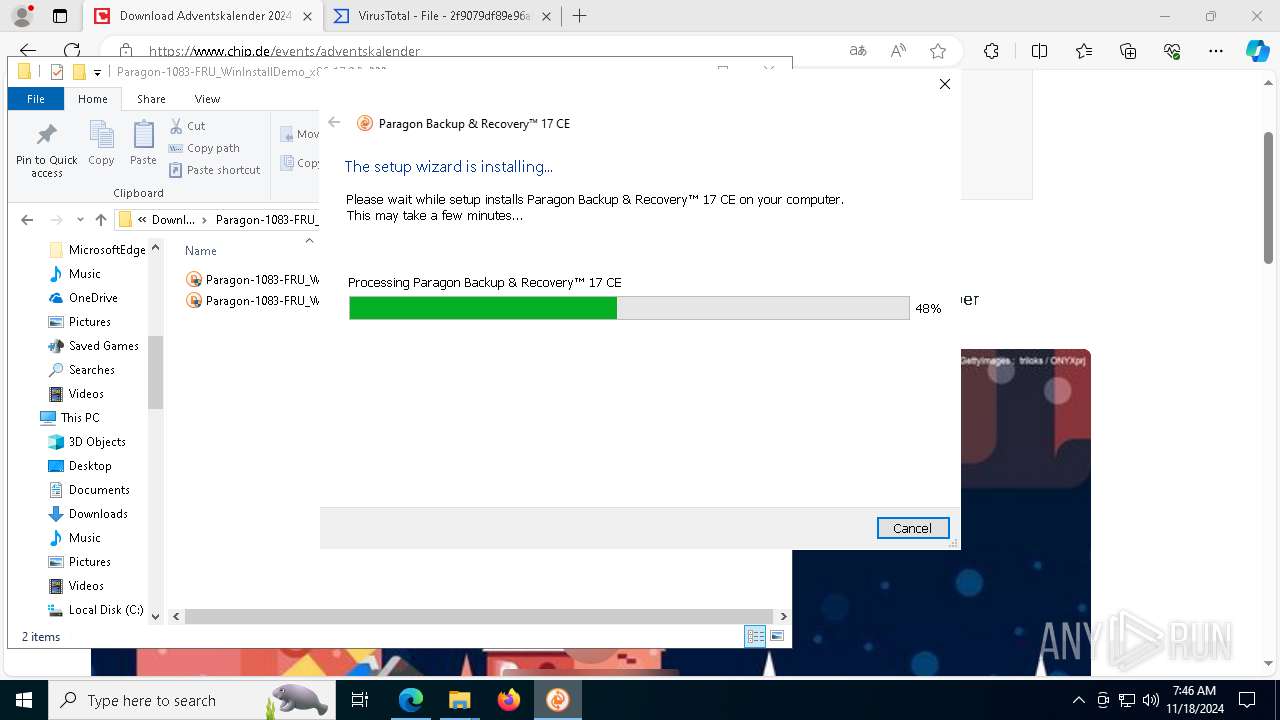Viewport: 1280px width, 720px height.
Task: Open Browser essentials in Edge
Action: 1172,51
